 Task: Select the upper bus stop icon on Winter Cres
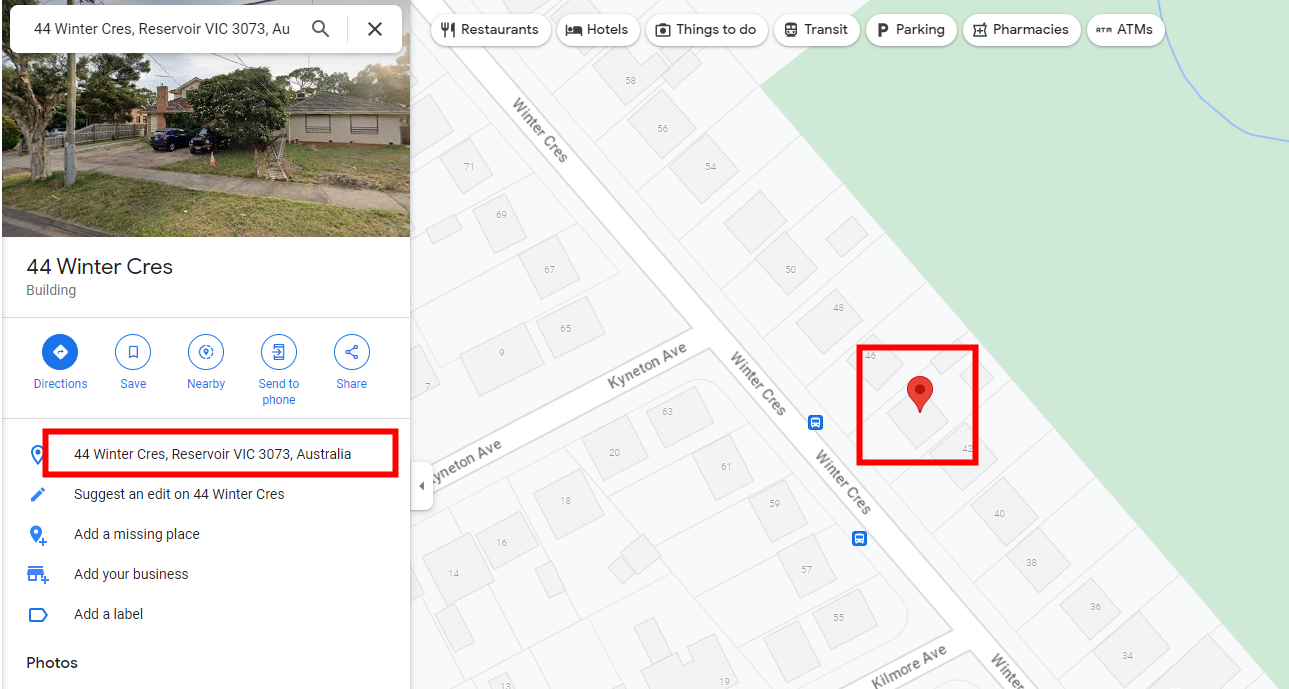pyautogui.click(x=815, y=422)
